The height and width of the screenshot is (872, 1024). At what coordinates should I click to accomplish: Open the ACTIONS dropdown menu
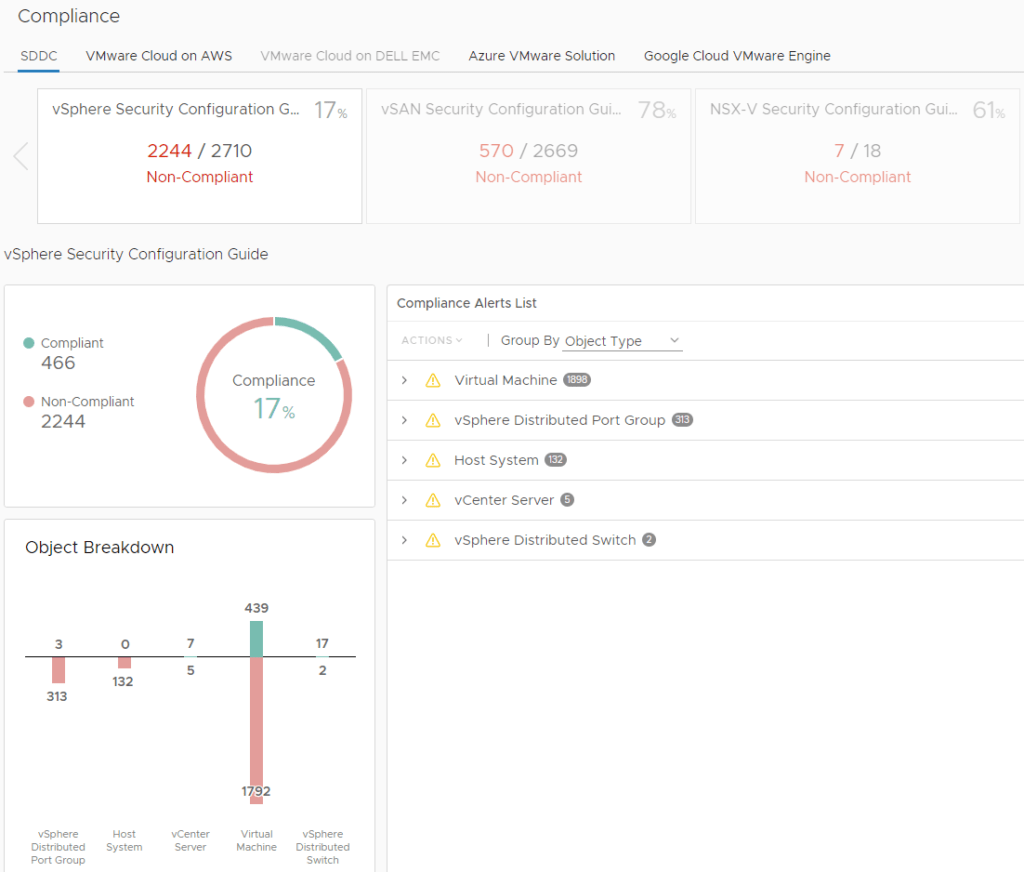click(430, 340)
